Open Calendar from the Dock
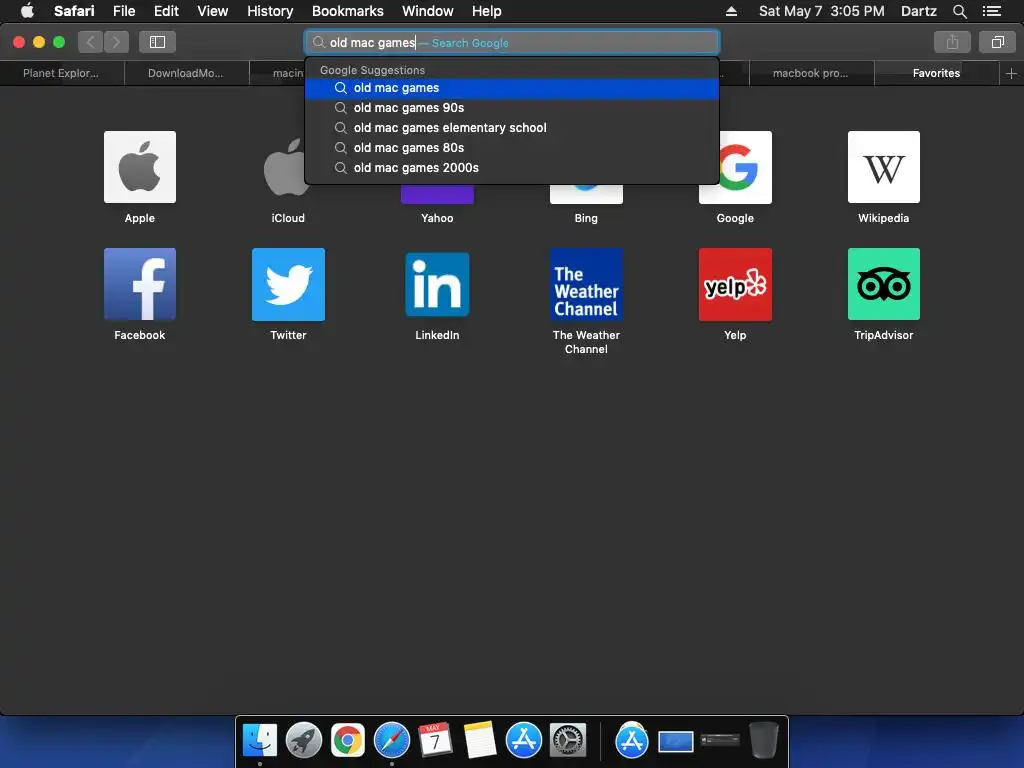Image resolution: width=1024 pixels, height=768 pixels. click(435, 741)
